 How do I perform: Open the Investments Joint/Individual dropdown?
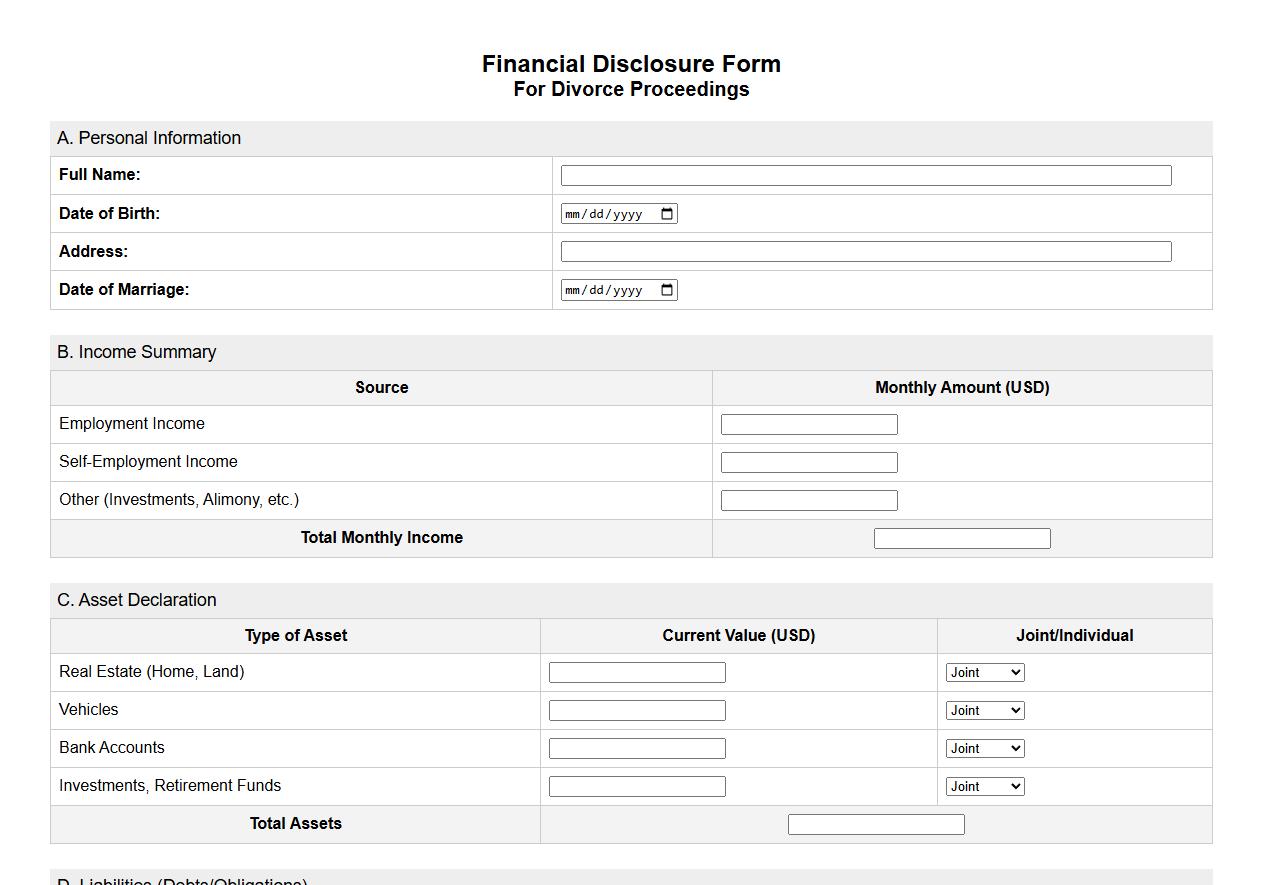(985, 786)
